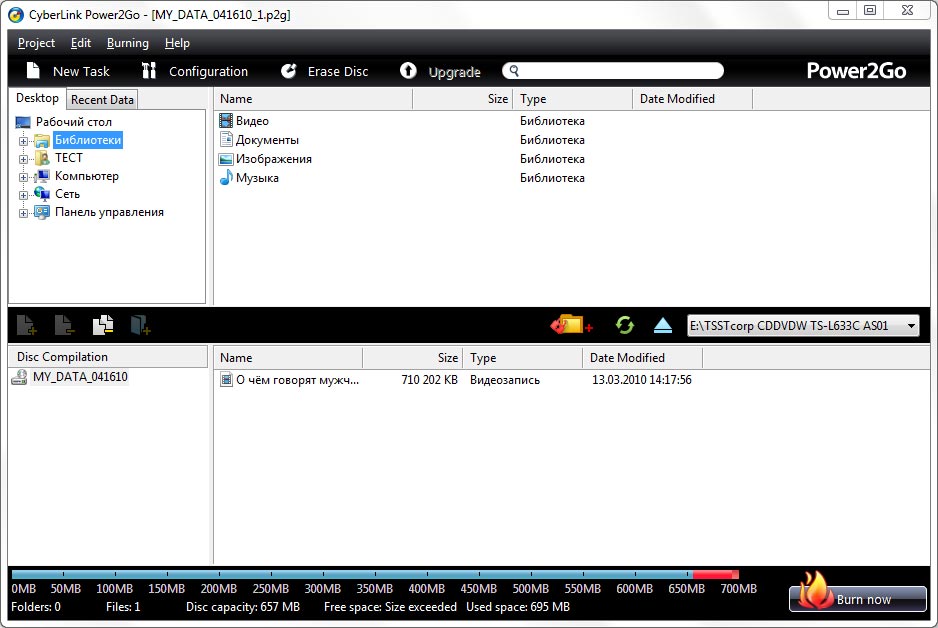This screenshot has height=628, width=938.
Task: Open the Burning menu
Action: click(127, 43)
